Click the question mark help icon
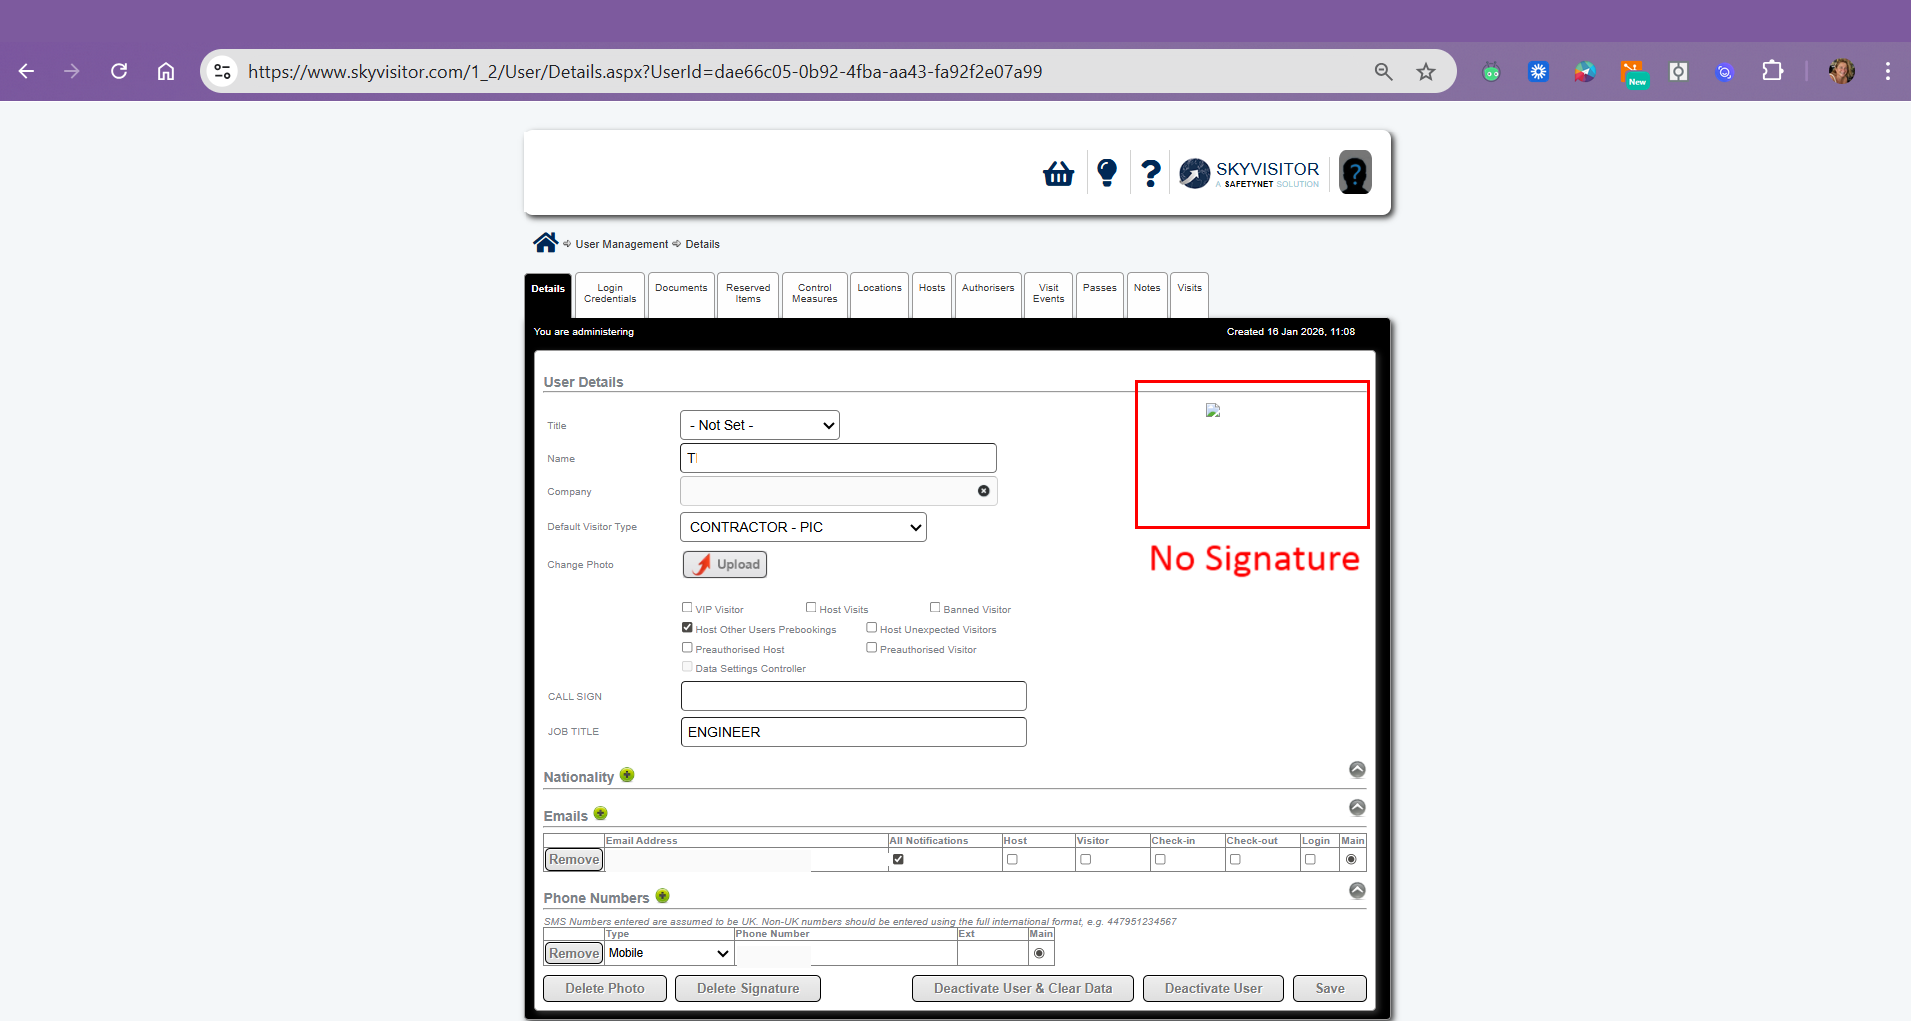This screenshot has width=1911, height=1034. [x=1151, y=173]
